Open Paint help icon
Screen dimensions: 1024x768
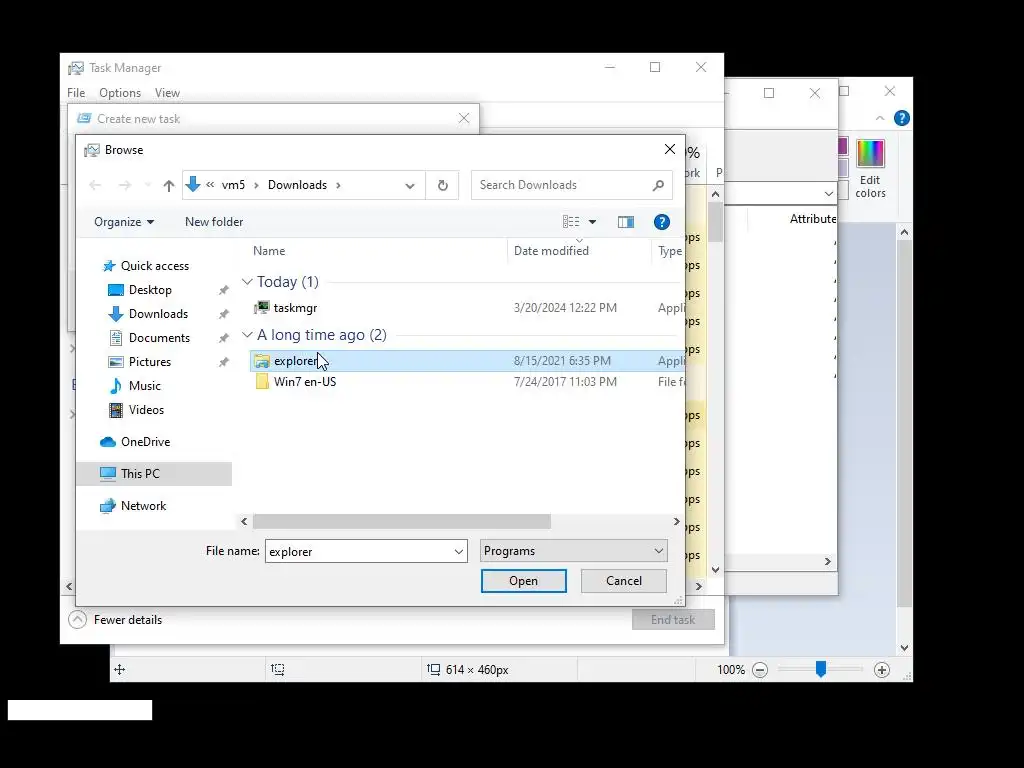(x=902, y=118)
